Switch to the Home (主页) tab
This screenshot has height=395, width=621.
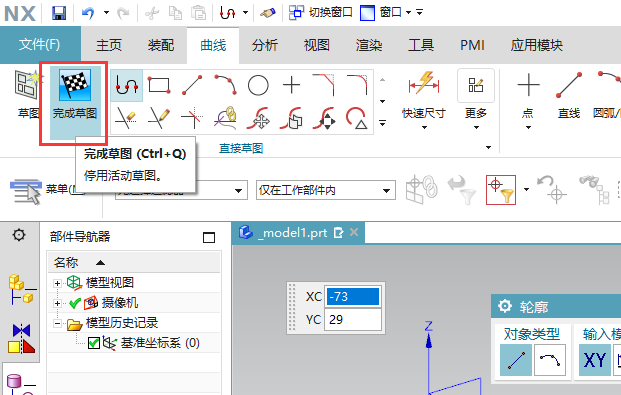pyautogui.click(x=109, y=45)
